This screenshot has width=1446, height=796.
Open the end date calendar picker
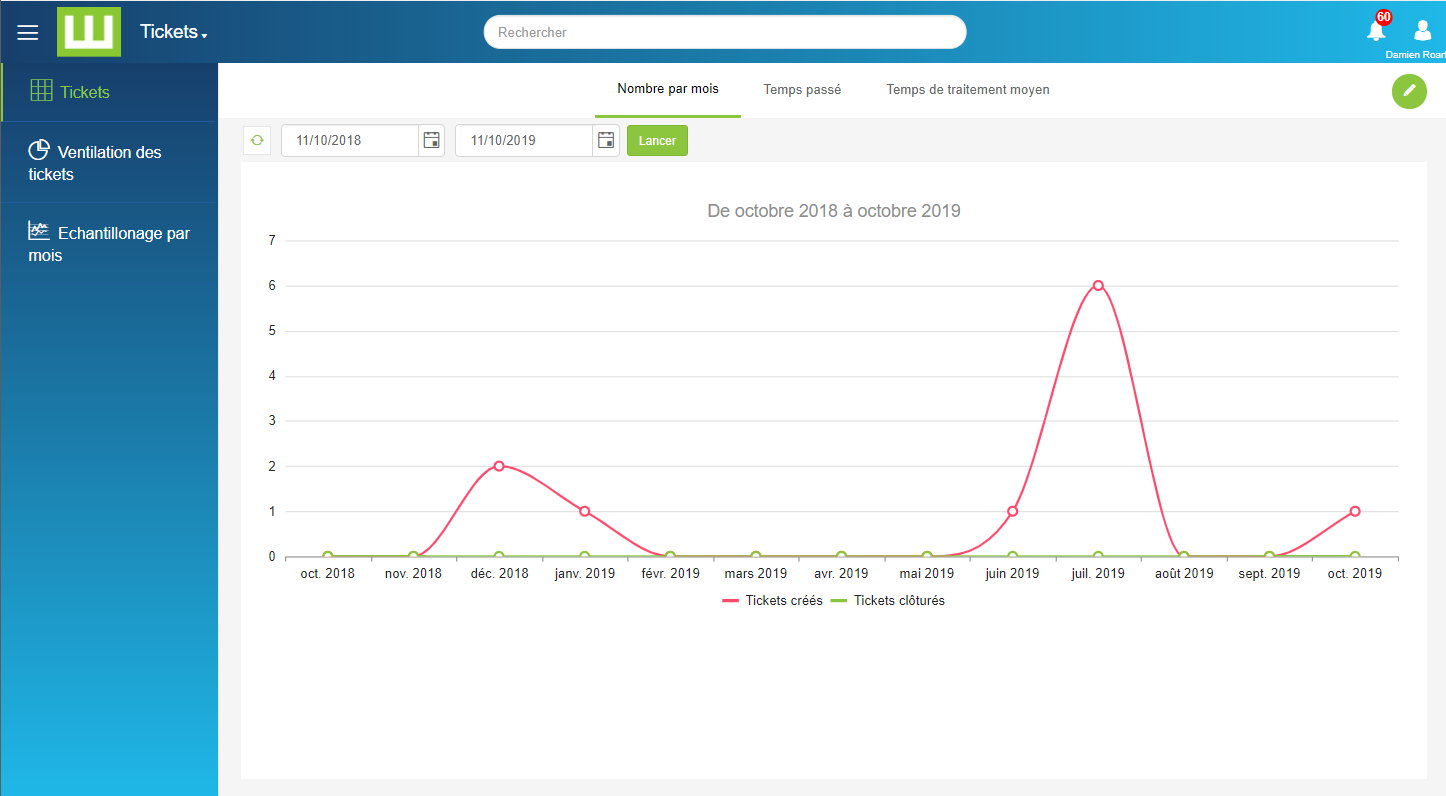click(x=606, y=141)
